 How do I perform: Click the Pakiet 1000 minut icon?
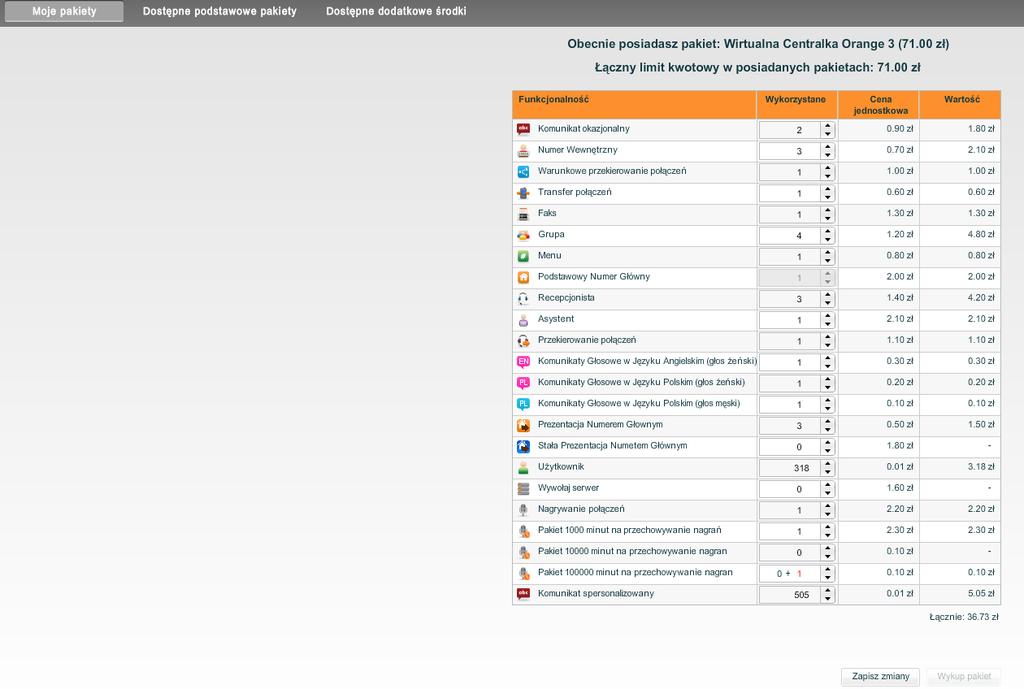tap(523, 531)
